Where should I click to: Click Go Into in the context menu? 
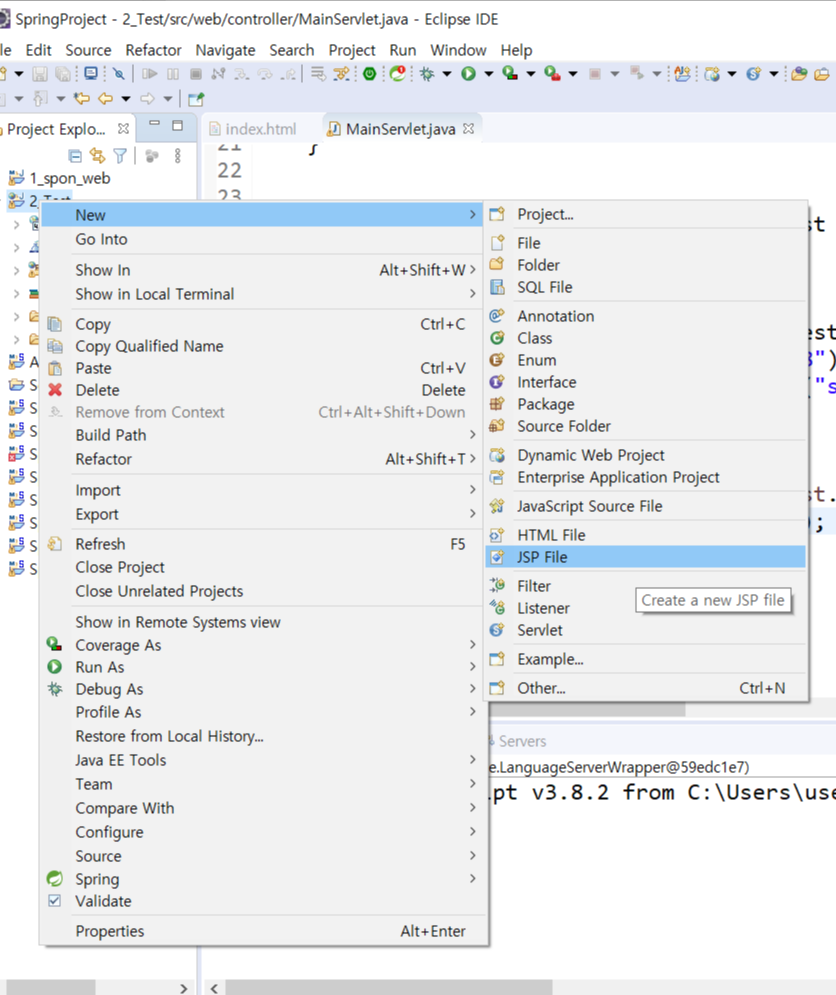pos(263,239)
